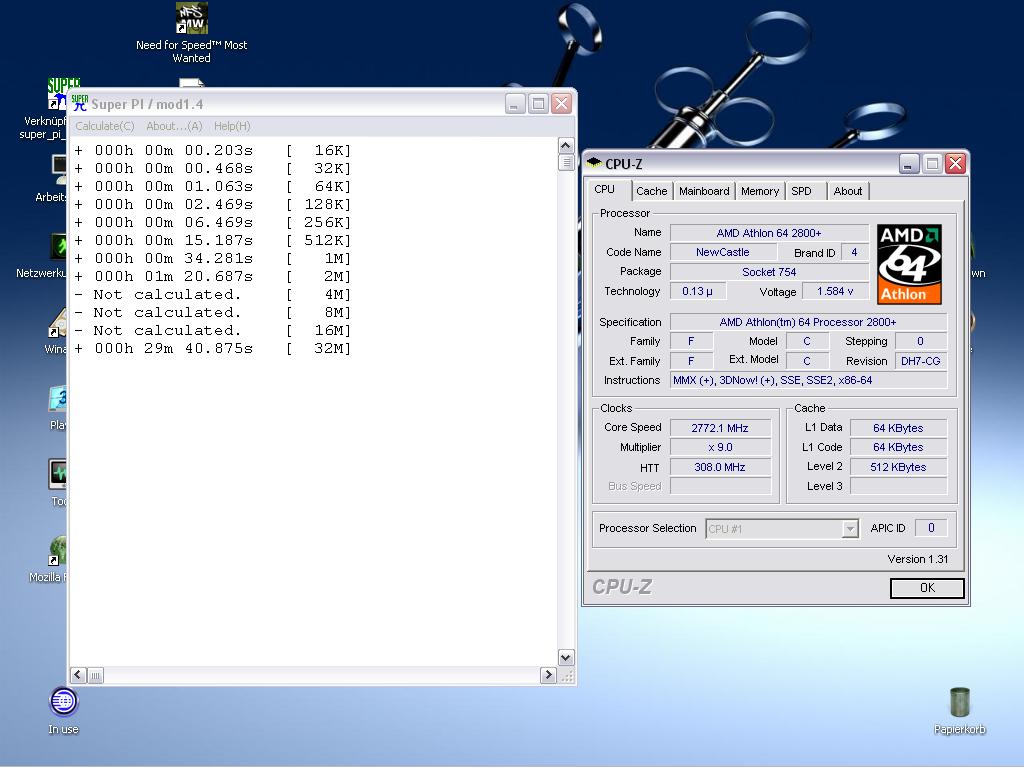Click the OK button in CPU-Z
This screenshot has width=1024, height=768.
pos(927,588)
